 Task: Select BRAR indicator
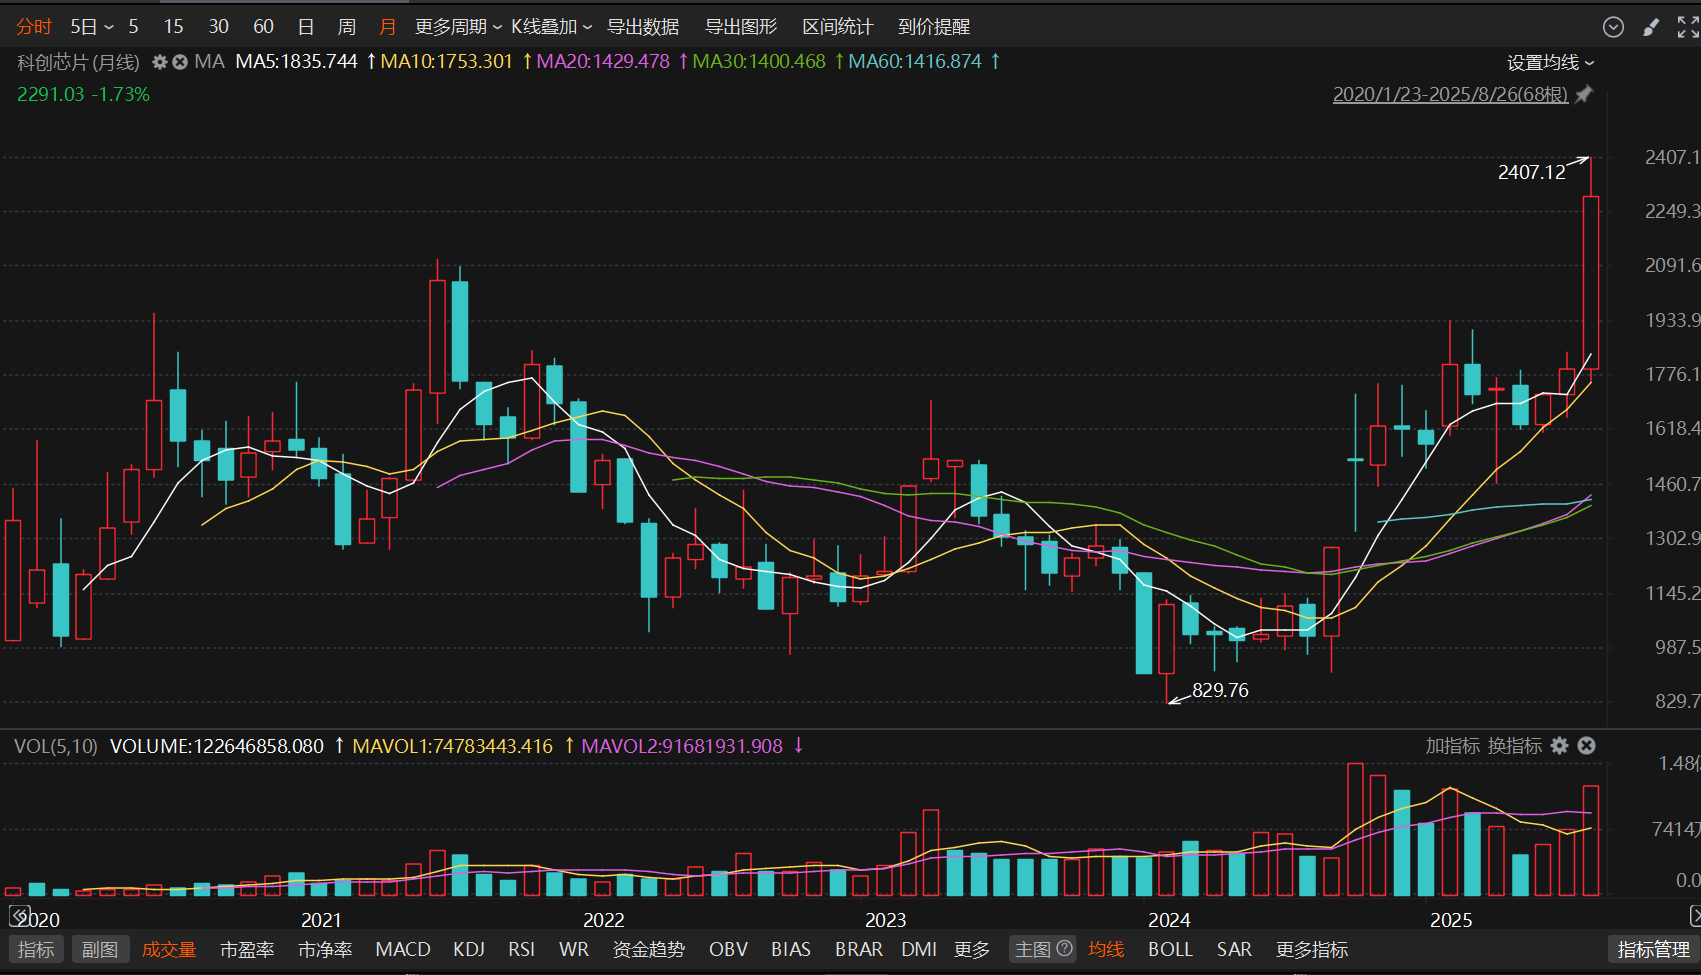point(859,949)
